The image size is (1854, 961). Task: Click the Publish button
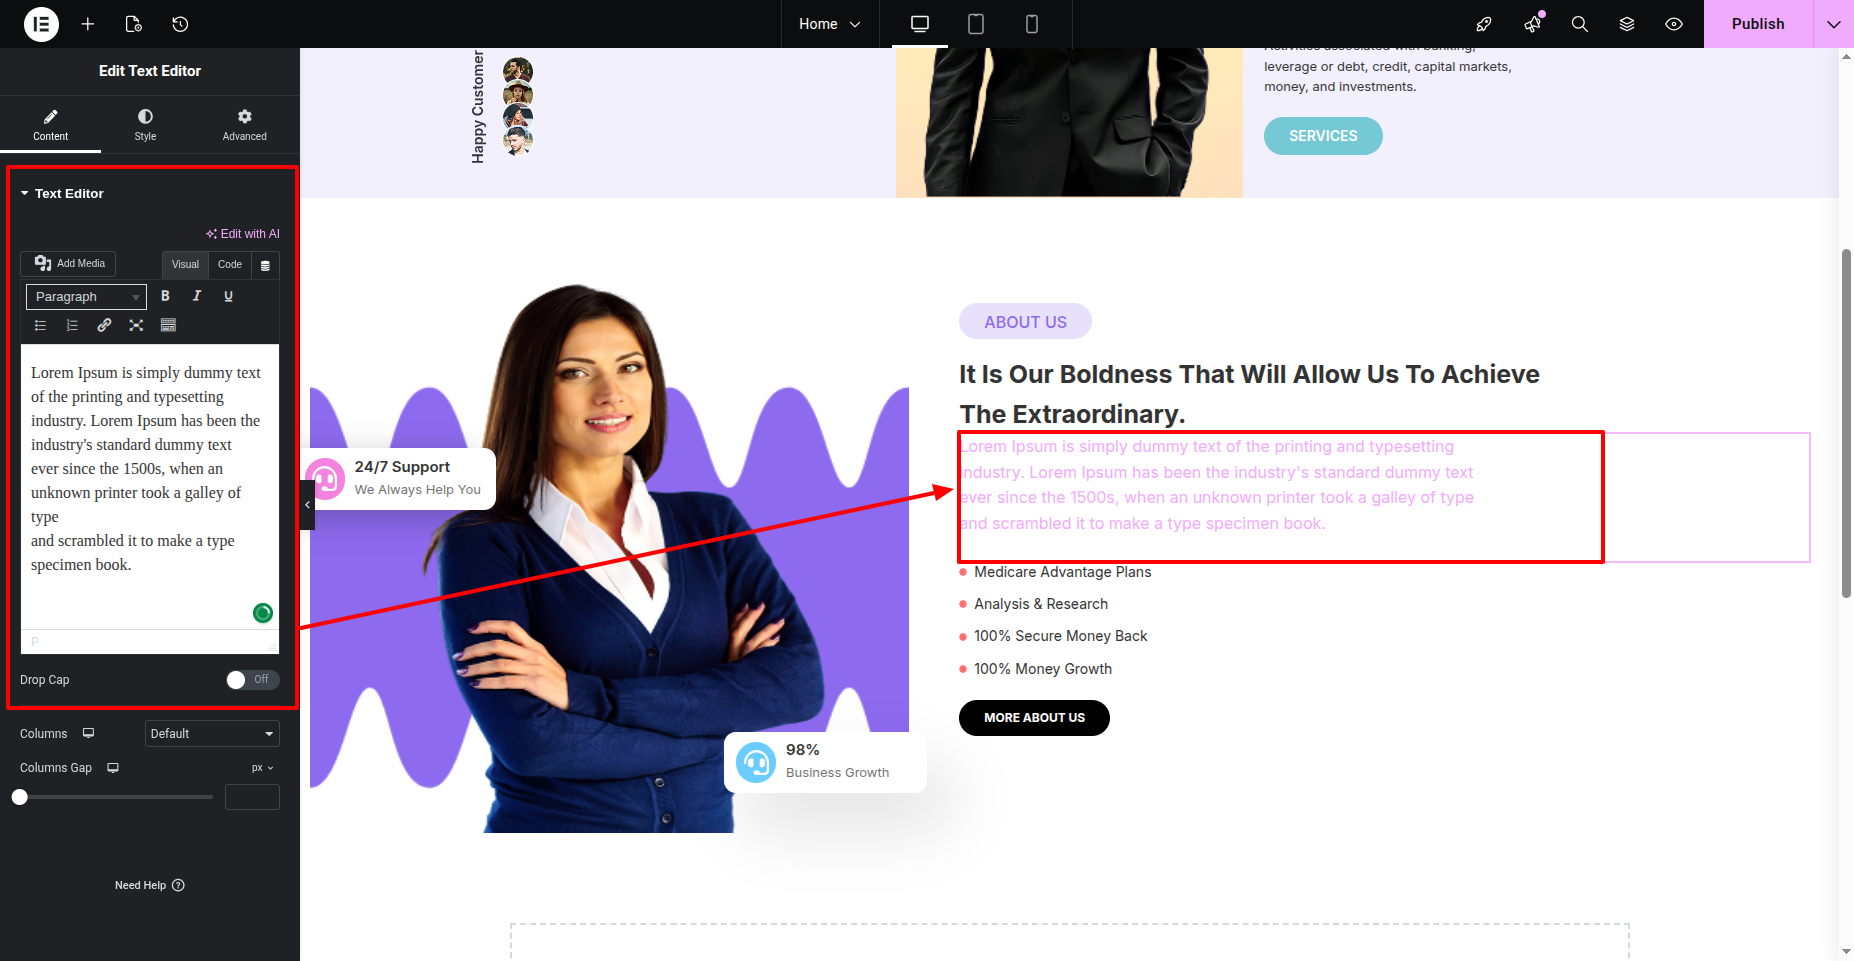coord(1758,24)
